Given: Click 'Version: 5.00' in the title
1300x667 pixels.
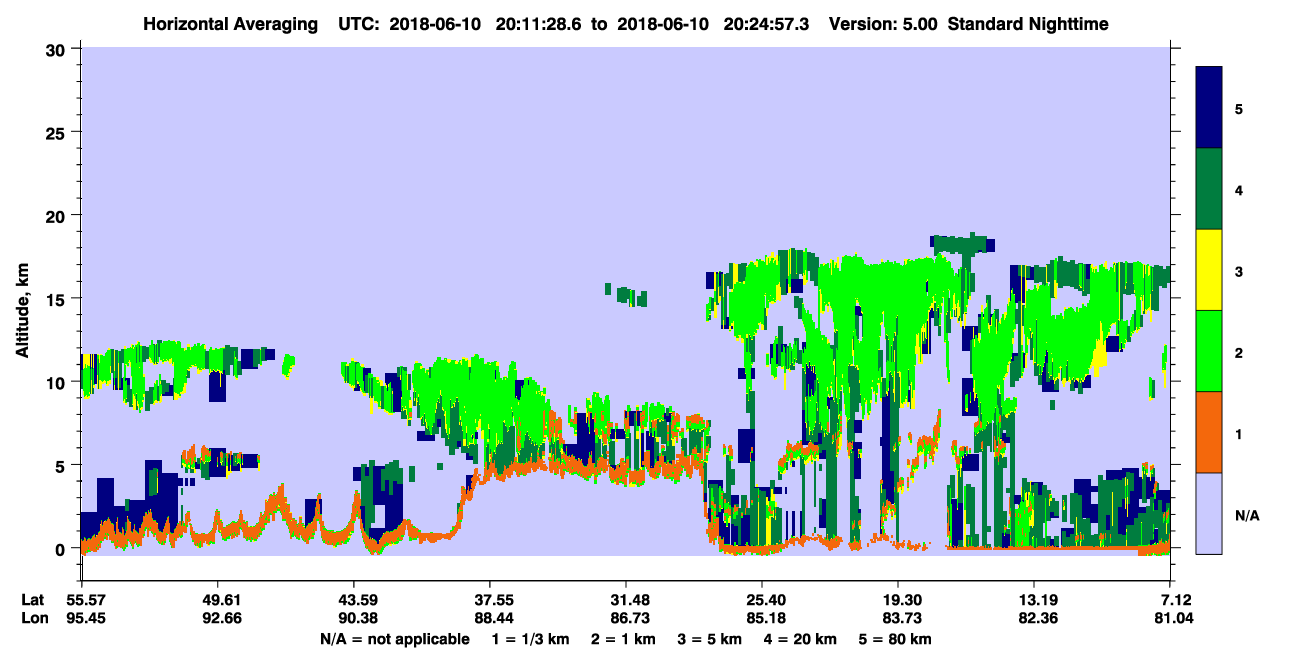Looking at the screenshot, I should click(x=883, y=23).
